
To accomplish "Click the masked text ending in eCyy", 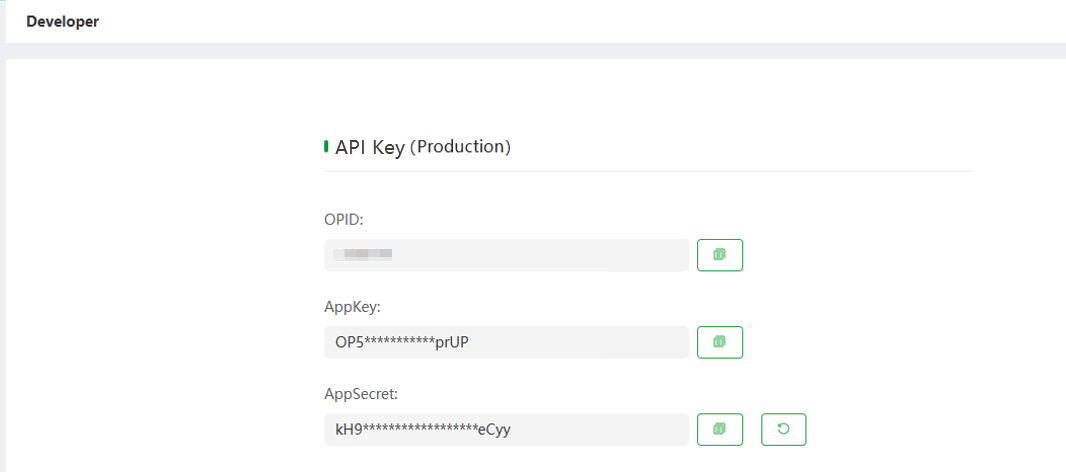I will point(430,429).
